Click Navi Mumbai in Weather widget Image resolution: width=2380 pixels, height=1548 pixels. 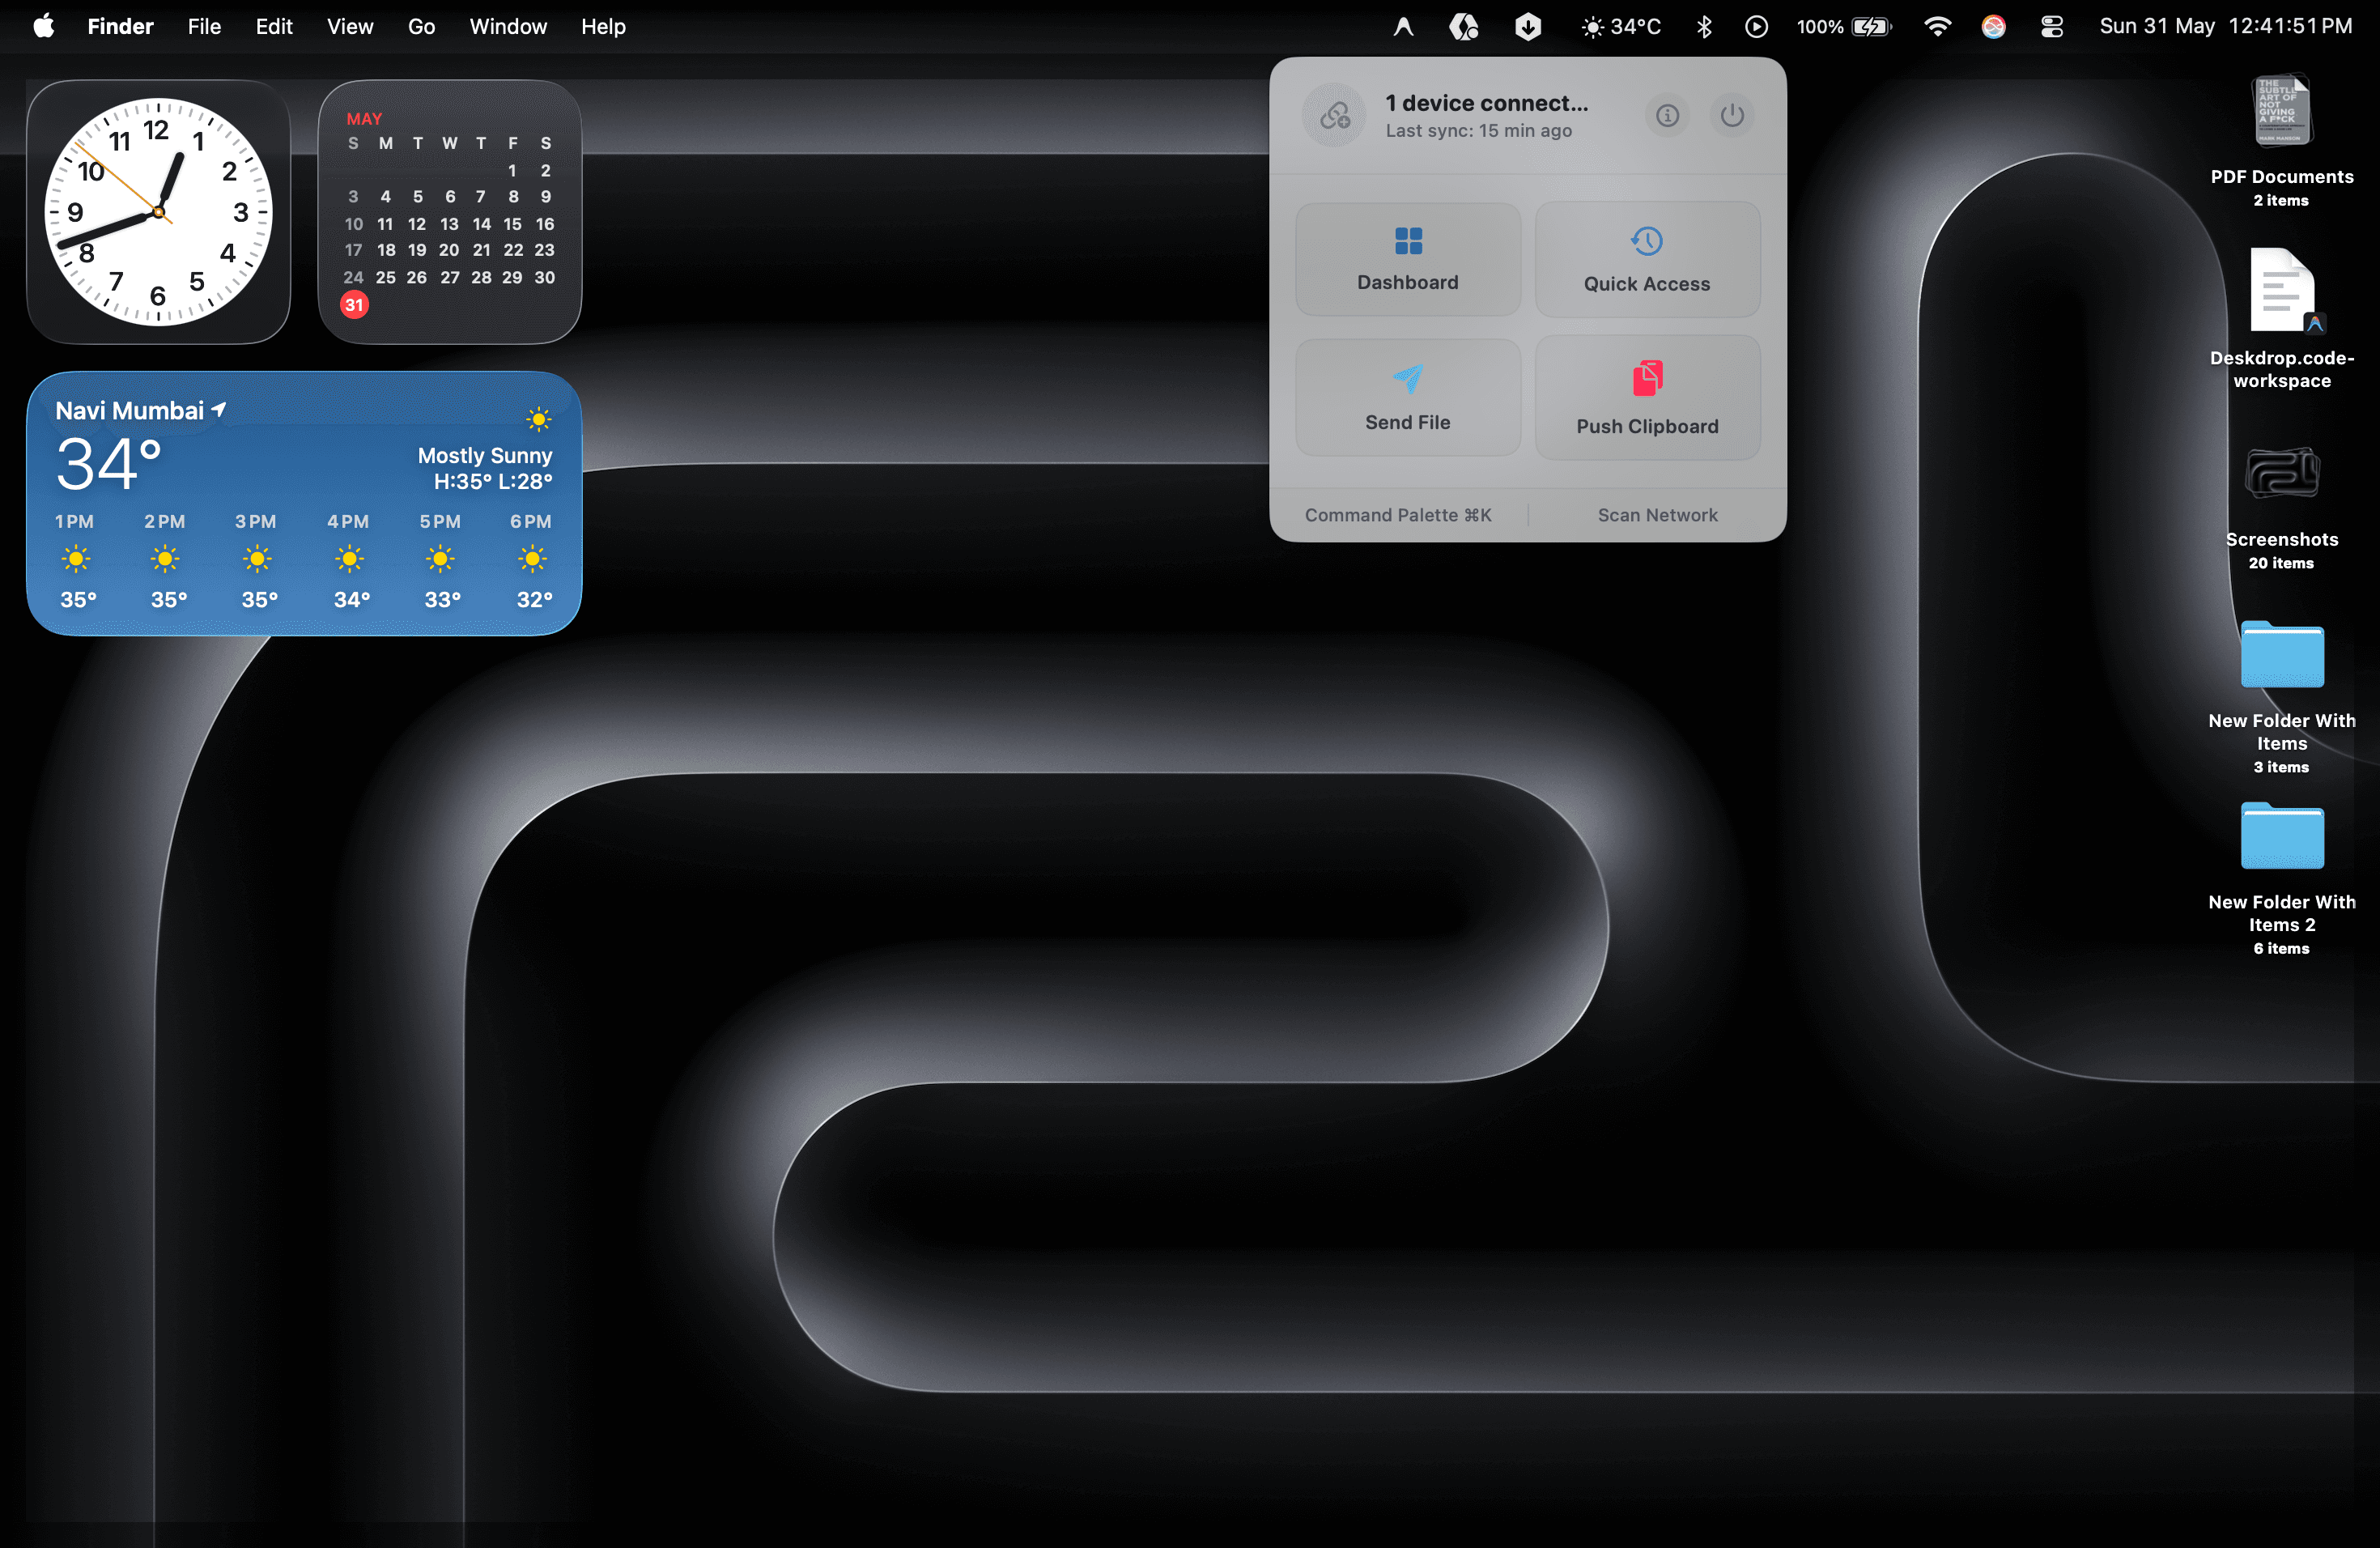[129, 410]
